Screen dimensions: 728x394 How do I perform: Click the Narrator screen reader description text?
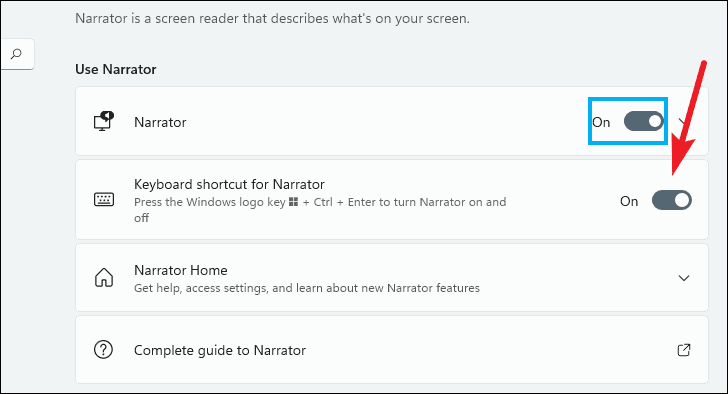pos(273,19)
